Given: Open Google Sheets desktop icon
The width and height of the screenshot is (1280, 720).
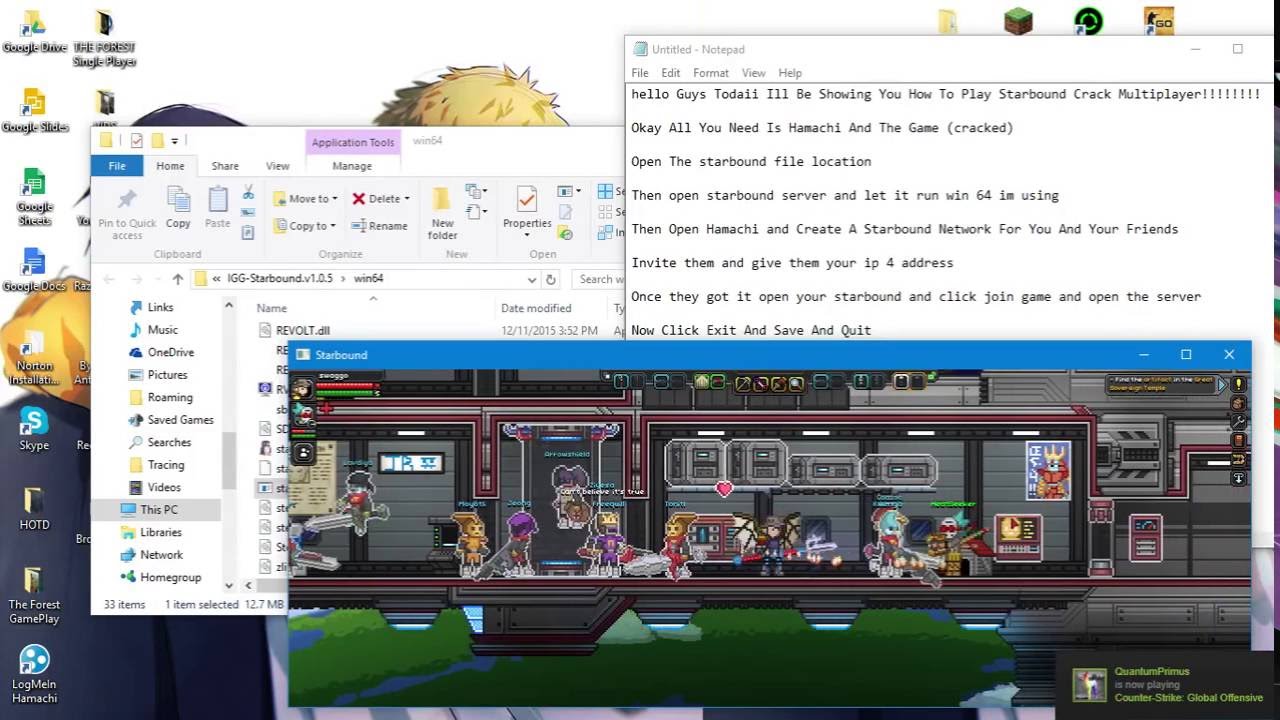Looking at the screenshot, I should point(34,195).
